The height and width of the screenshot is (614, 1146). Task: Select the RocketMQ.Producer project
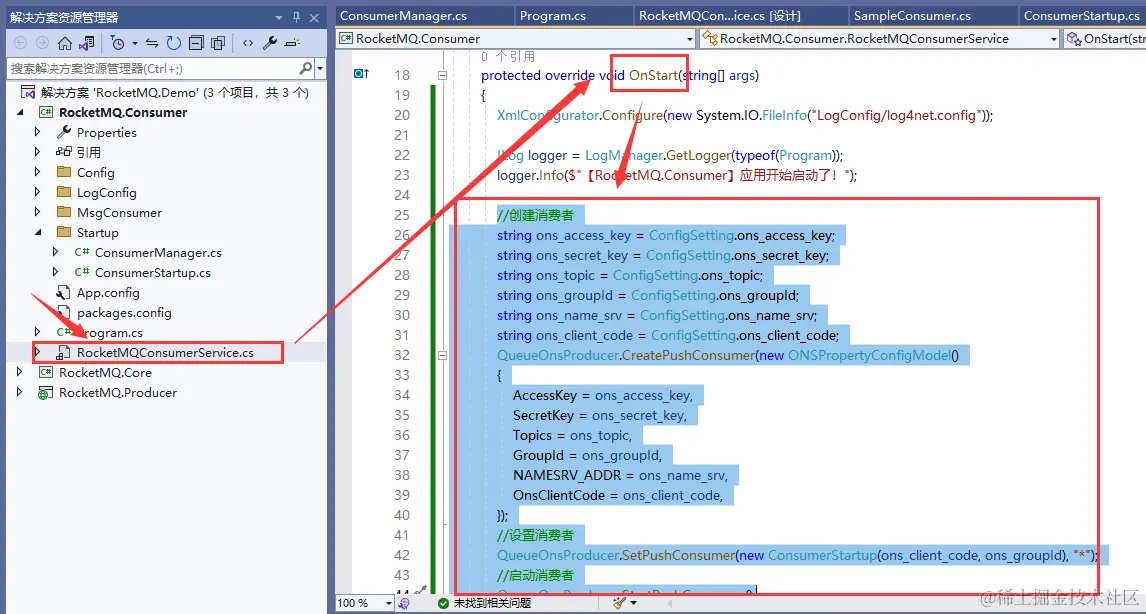coord(118,393)
